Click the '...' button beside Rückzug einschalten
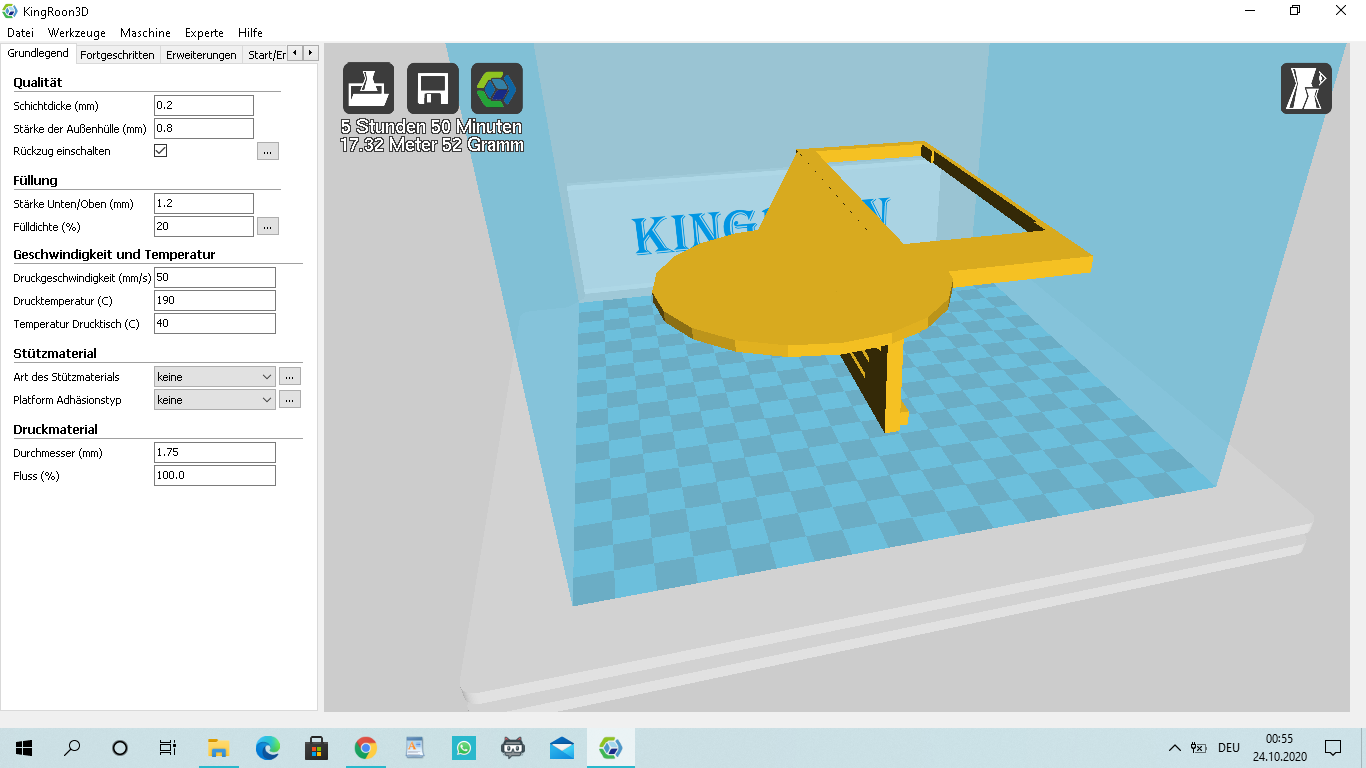This screenshot has height=768, width=1366. coord(267,152)
